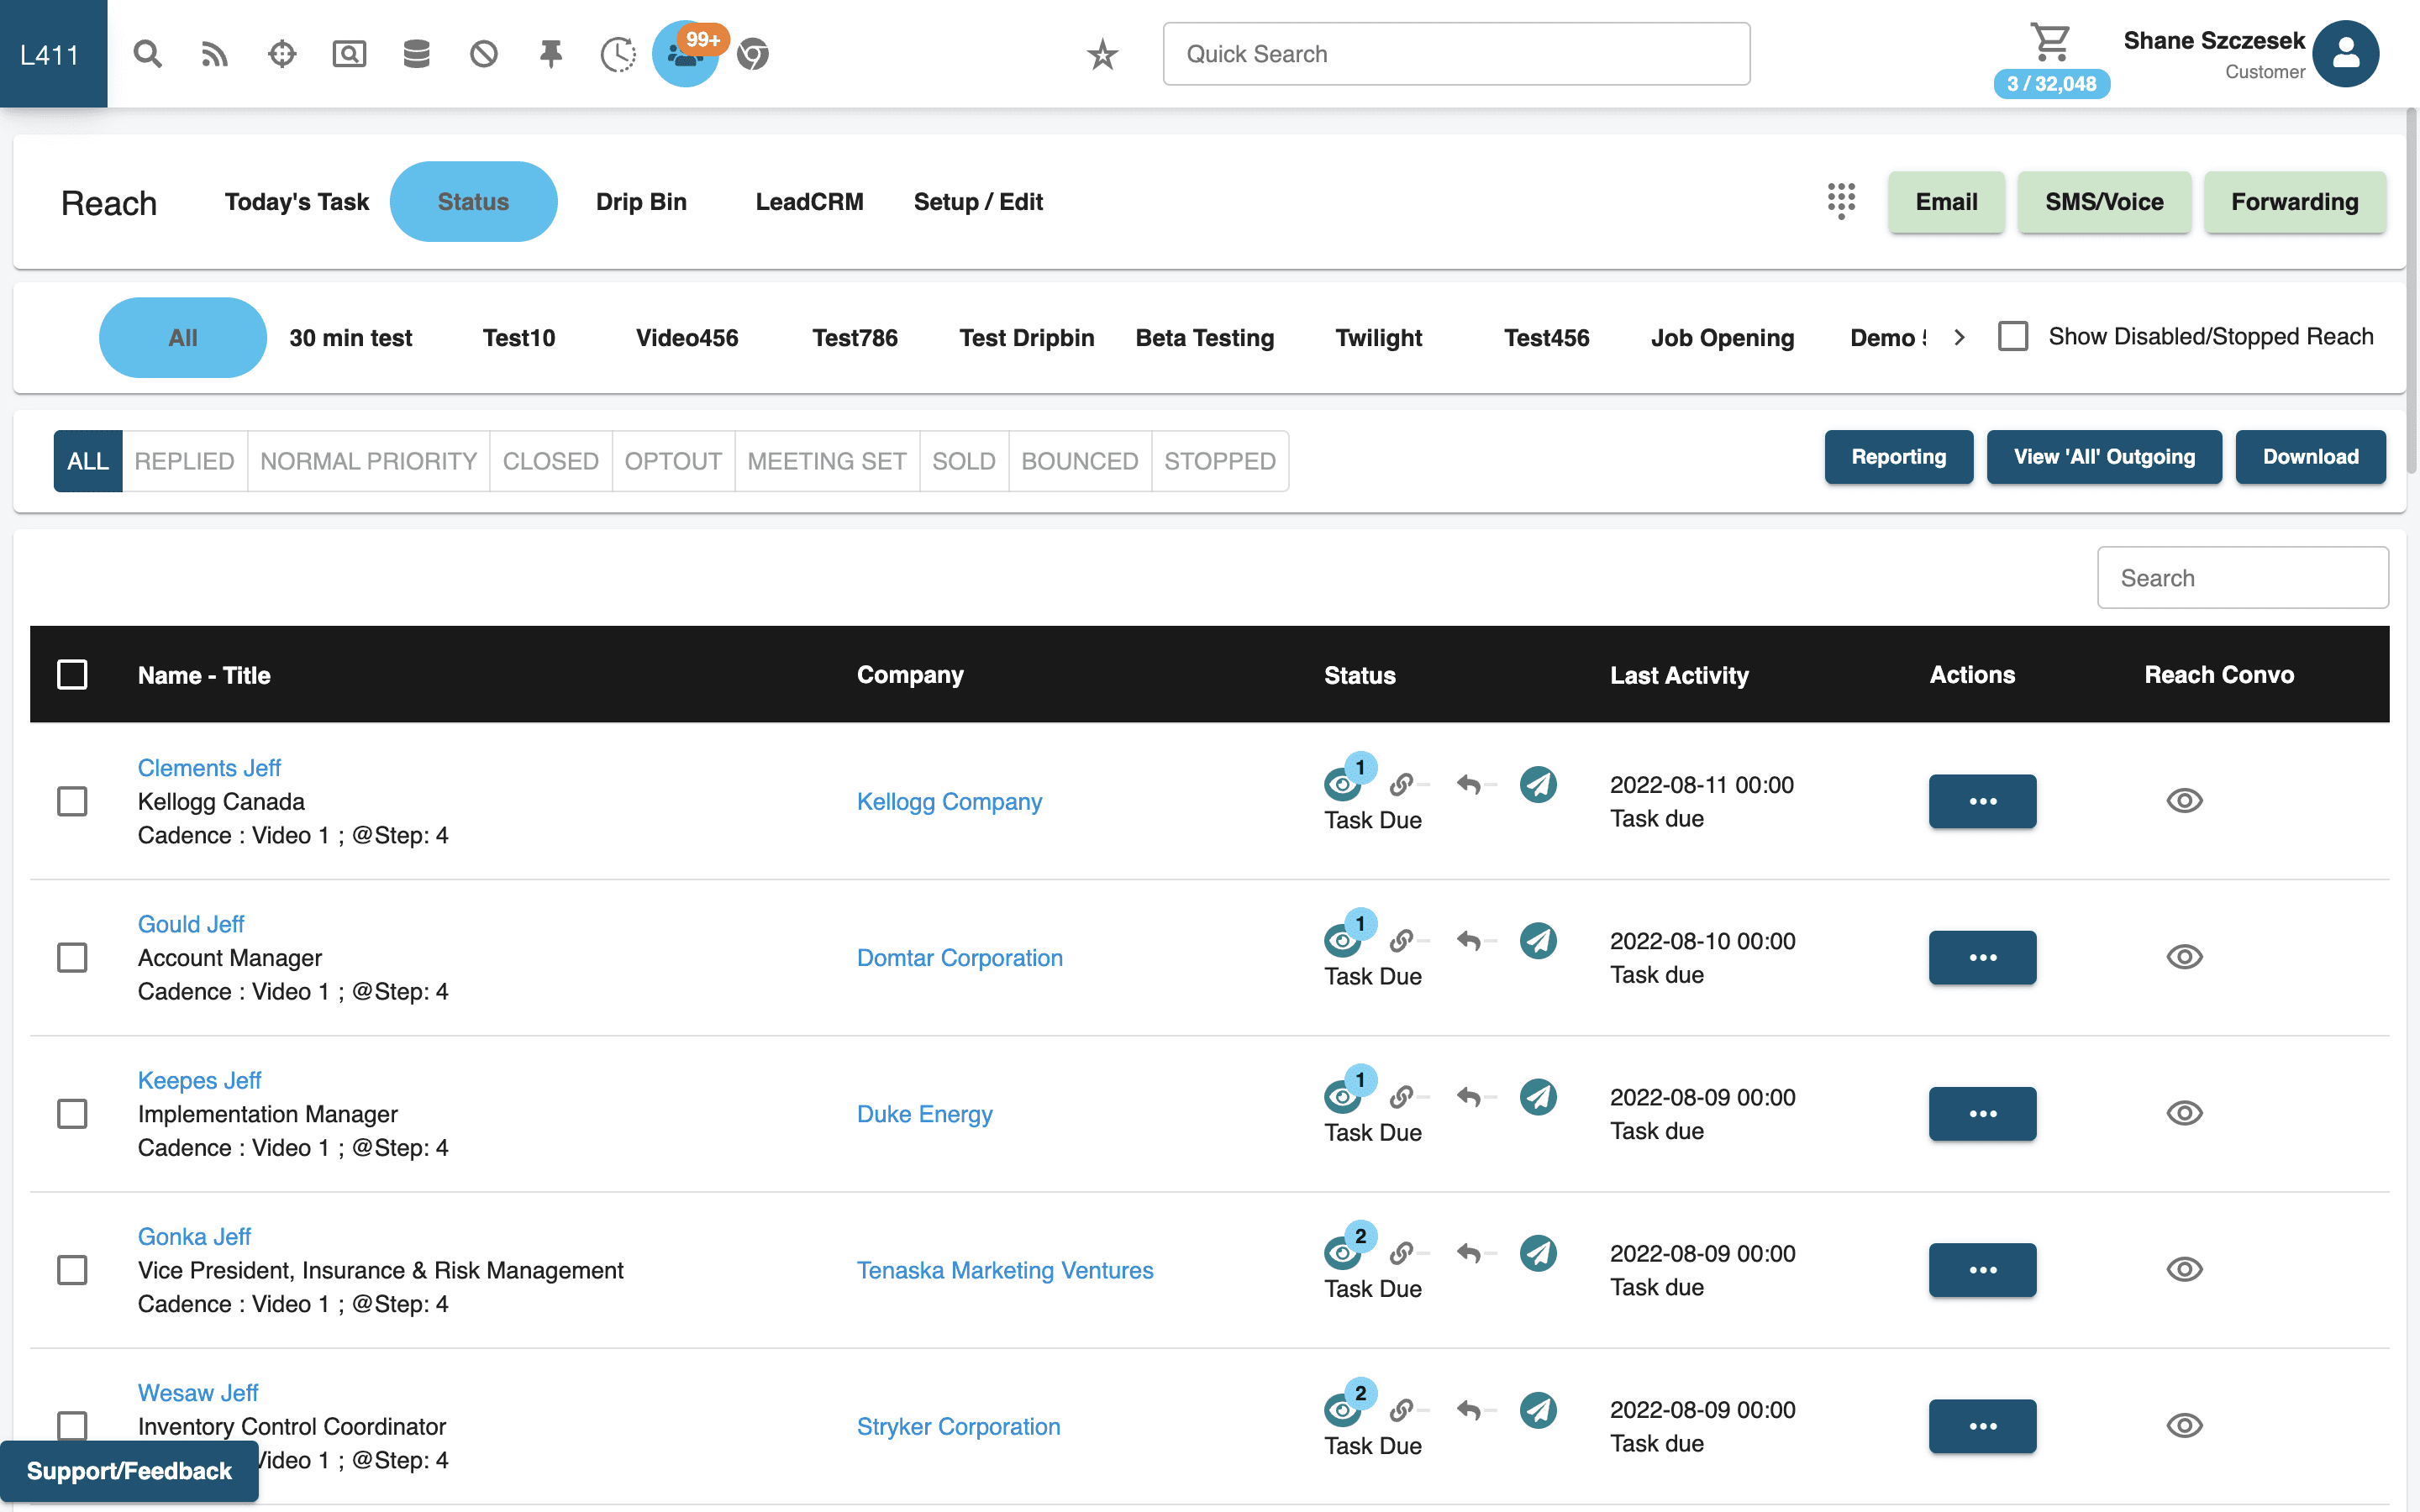Open the team icon with 99+ badge

(685, 54)
